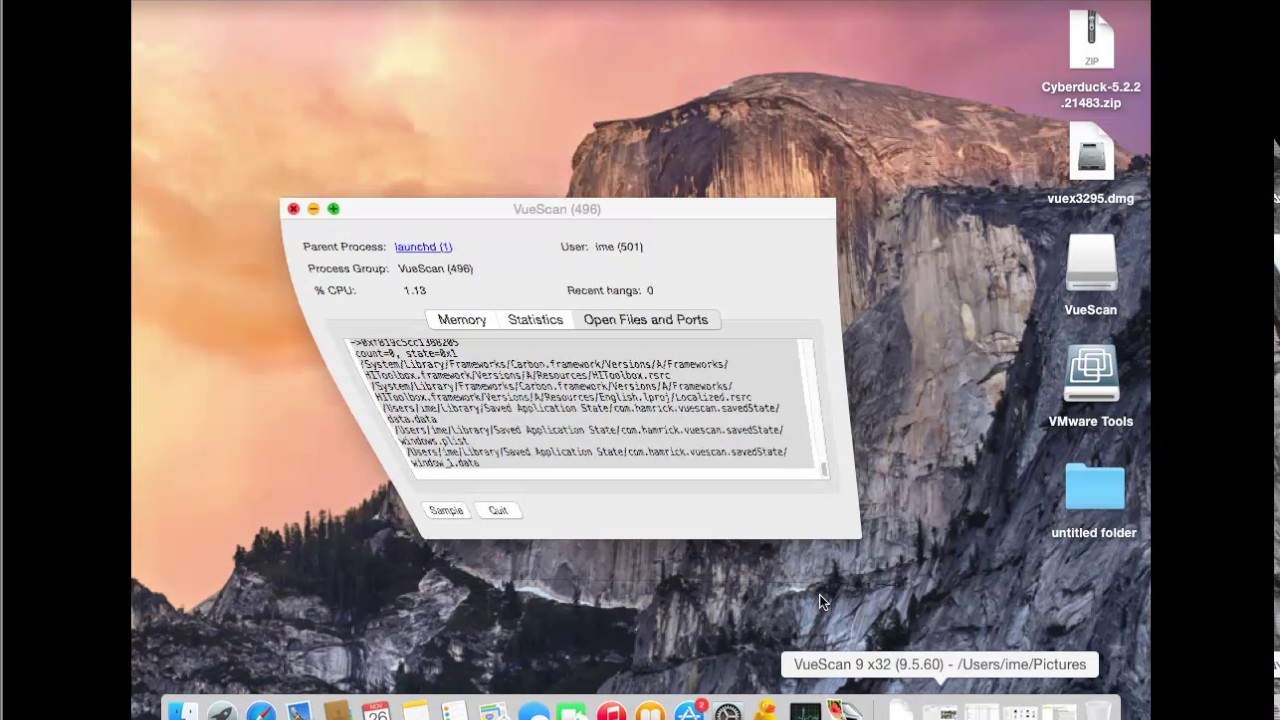Click the % CPU value 1.13
1280x720 pixels.
click(414, 291)
